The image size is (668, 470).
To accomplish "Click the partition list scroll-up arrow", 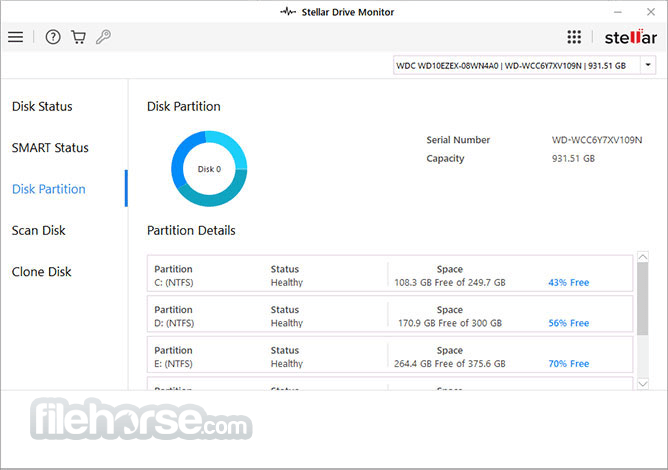I will tap(643, 257).
